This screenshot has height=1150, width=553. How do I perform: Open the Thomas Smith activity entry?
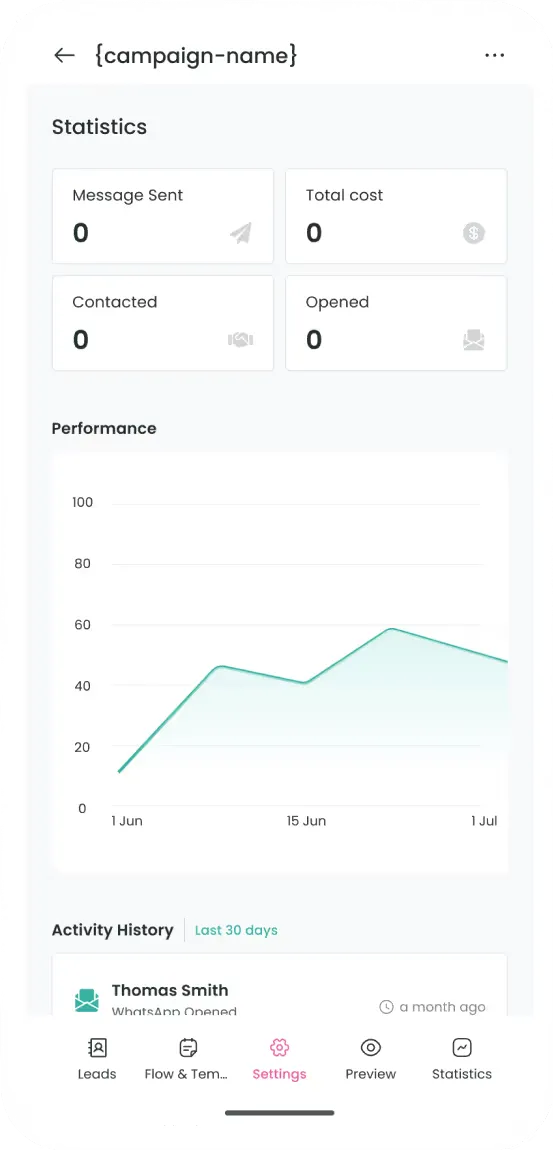(x=279, y=985)
